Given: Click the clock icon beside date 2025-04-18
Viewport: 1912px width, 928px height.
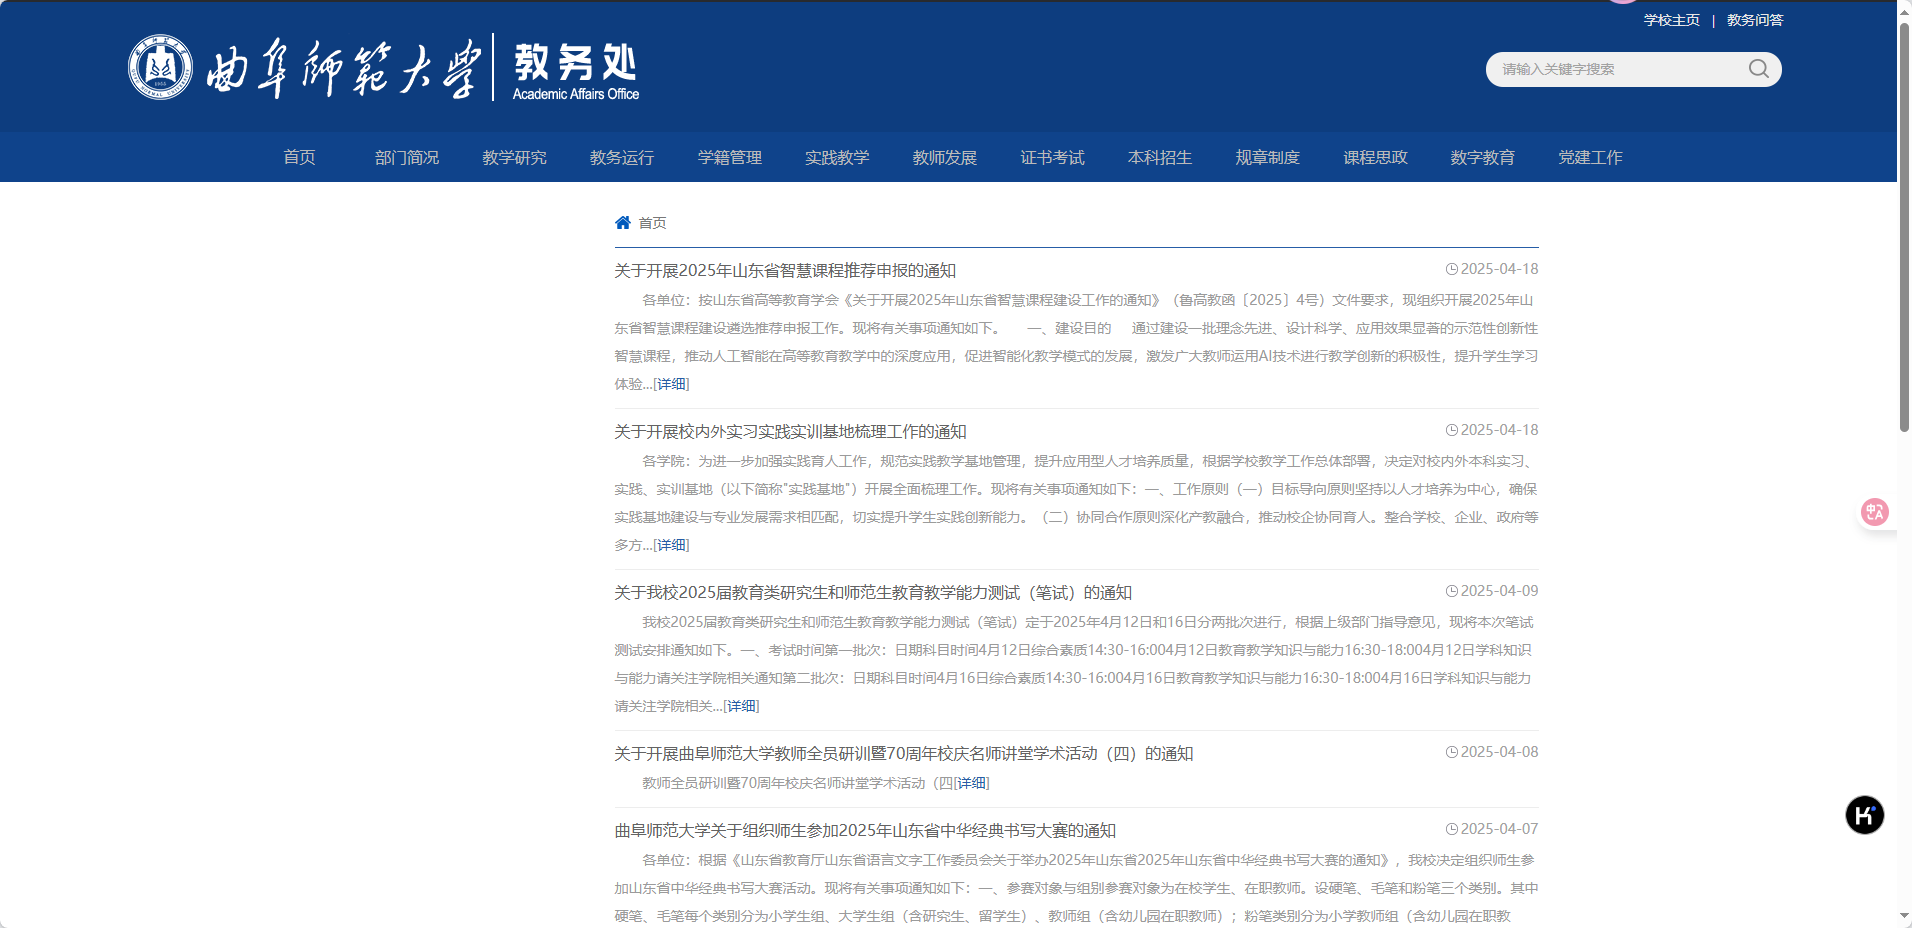Looking at the screenshot, I should [1451, 269].
